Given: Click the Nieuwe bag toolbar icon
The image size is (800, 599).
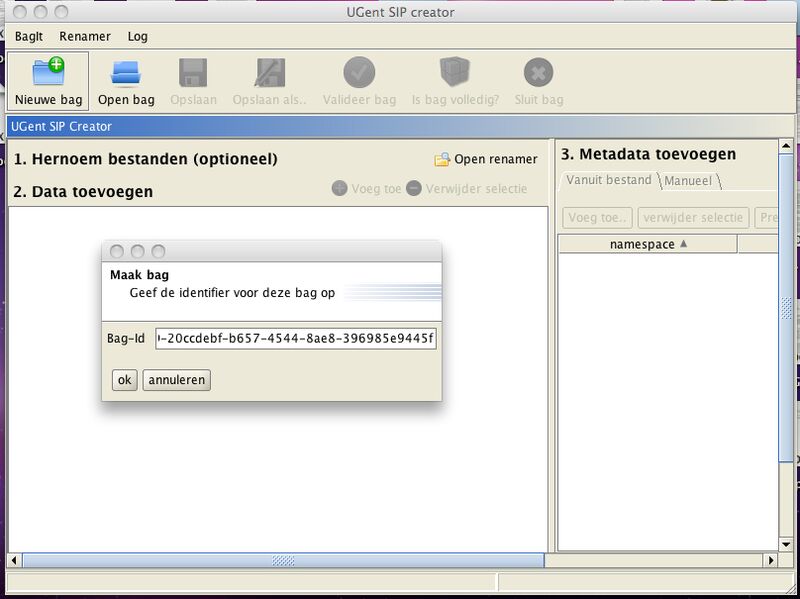Looking at the screenshot, I should (x=48, y=73).
